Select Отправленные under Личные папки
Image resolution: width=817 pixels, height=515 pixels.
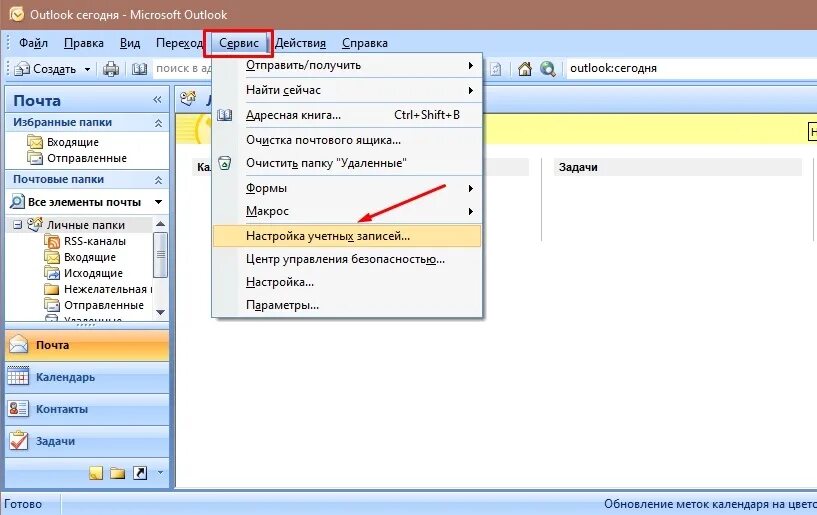click(104, 305)
